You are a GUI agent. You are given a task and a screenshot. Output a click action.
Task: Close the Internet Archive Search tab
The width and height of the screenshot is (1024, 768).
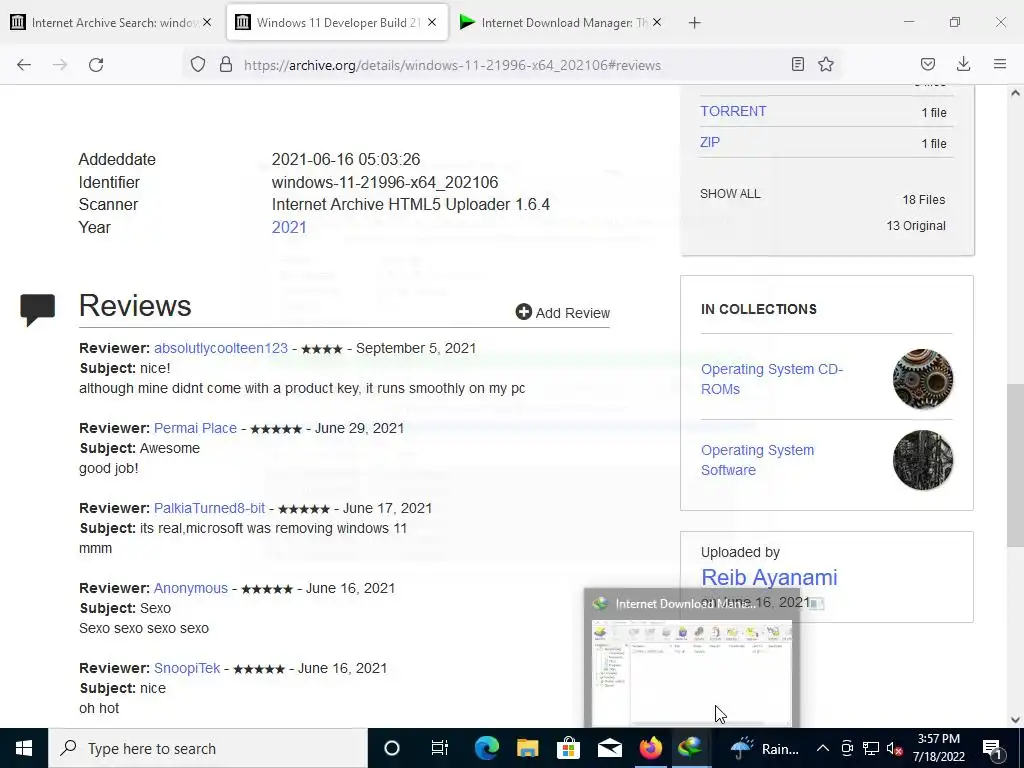[207, 22]
